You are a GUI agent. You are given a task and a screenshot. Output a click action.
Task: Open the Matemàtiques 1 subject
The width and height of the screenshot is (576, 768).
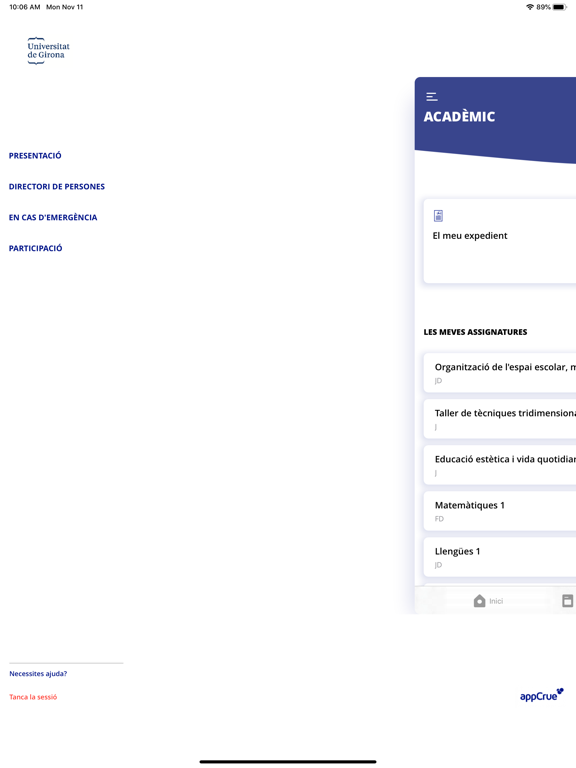pyautogui.click(x=500, y=511)
